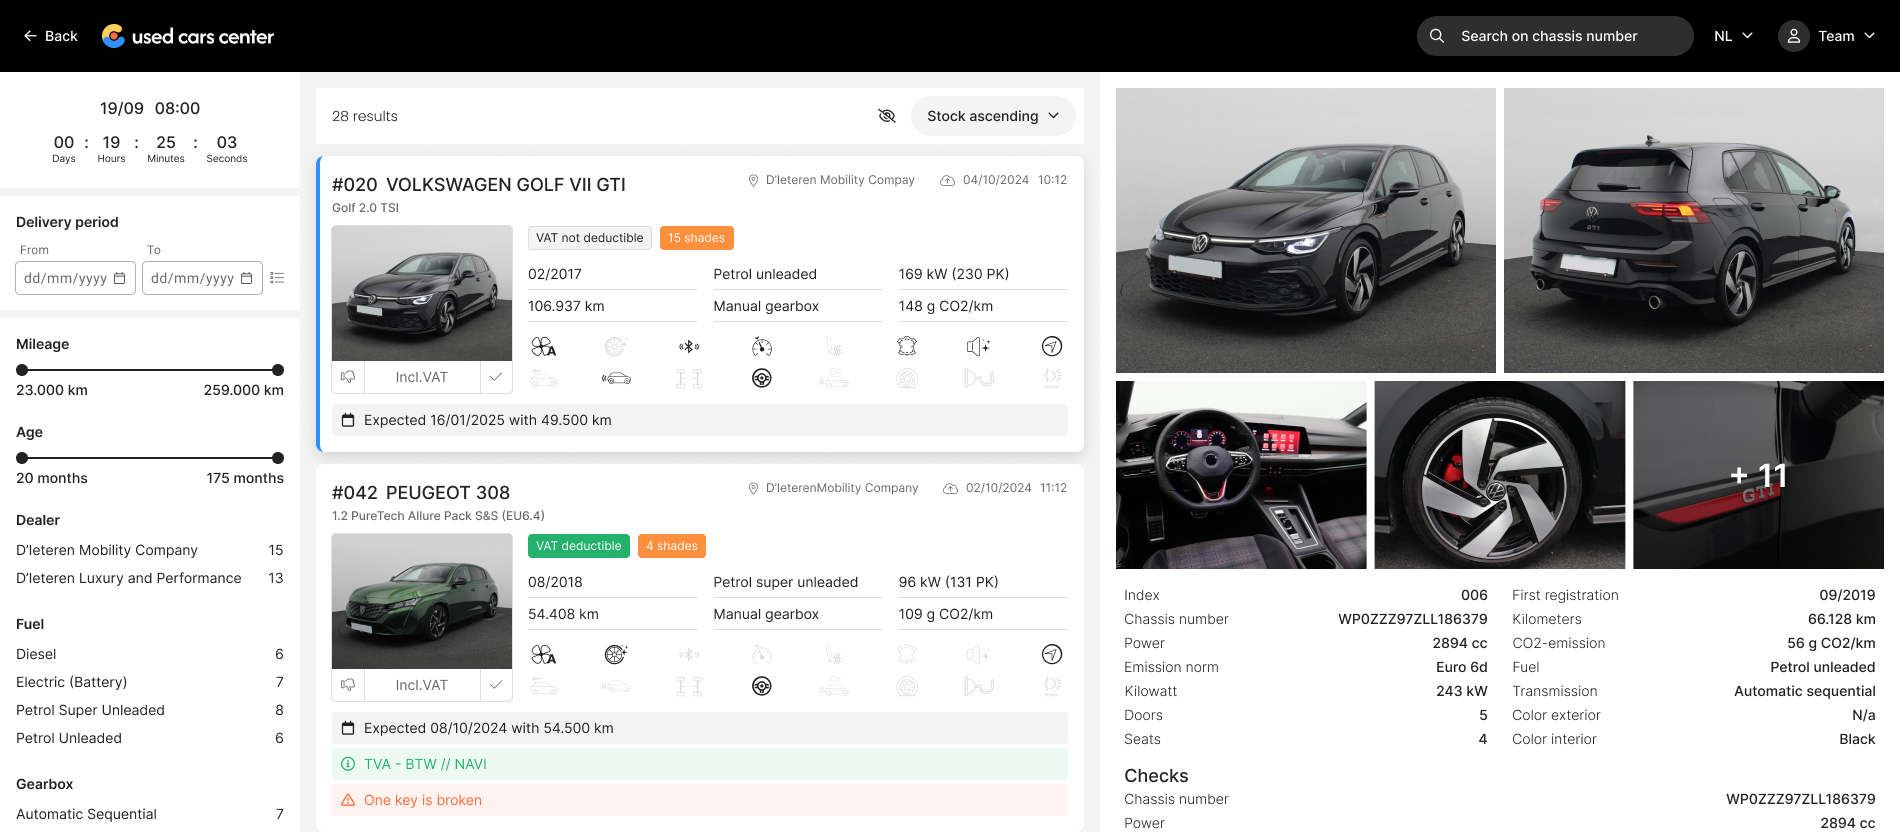Click the VAT not deductible badge
Viewport: 1900px width, 832px height.
590,238
